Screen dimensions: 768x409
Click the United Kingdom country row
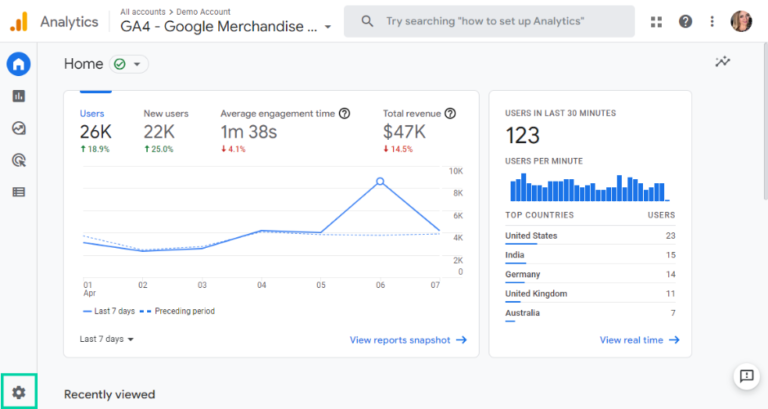pyautogui.click(x=590, y=294)
